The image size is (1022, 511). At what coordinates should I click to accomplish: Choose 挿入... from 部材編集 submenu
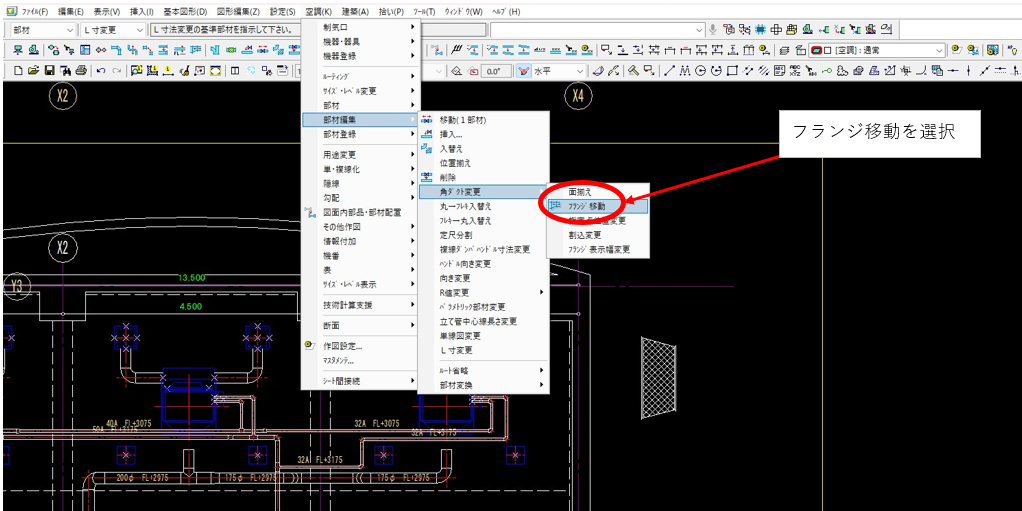tap(482, 134)
